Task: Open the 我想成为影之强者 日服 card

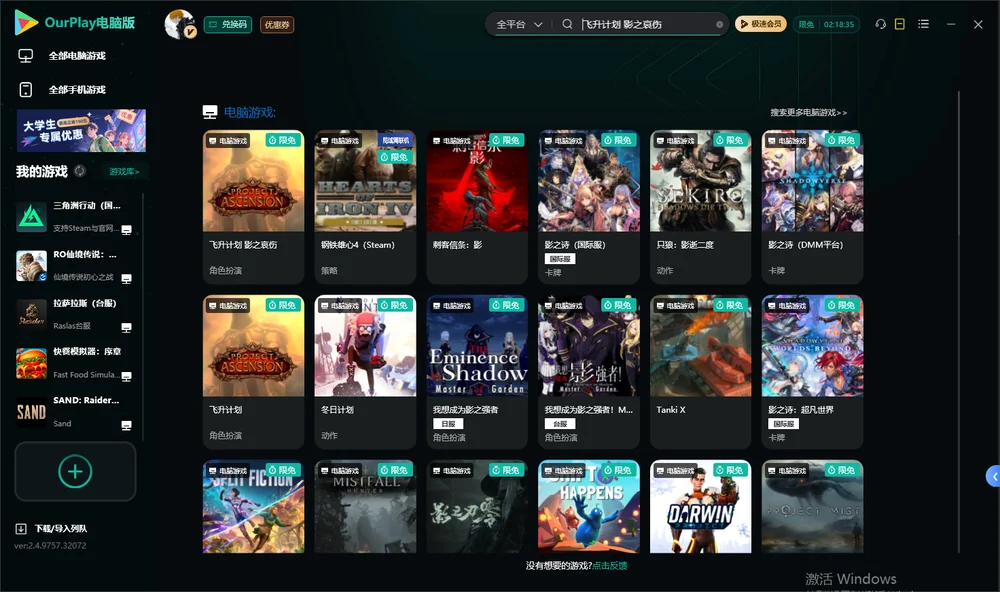Action: pyautogui.click(x=477, y=372)
